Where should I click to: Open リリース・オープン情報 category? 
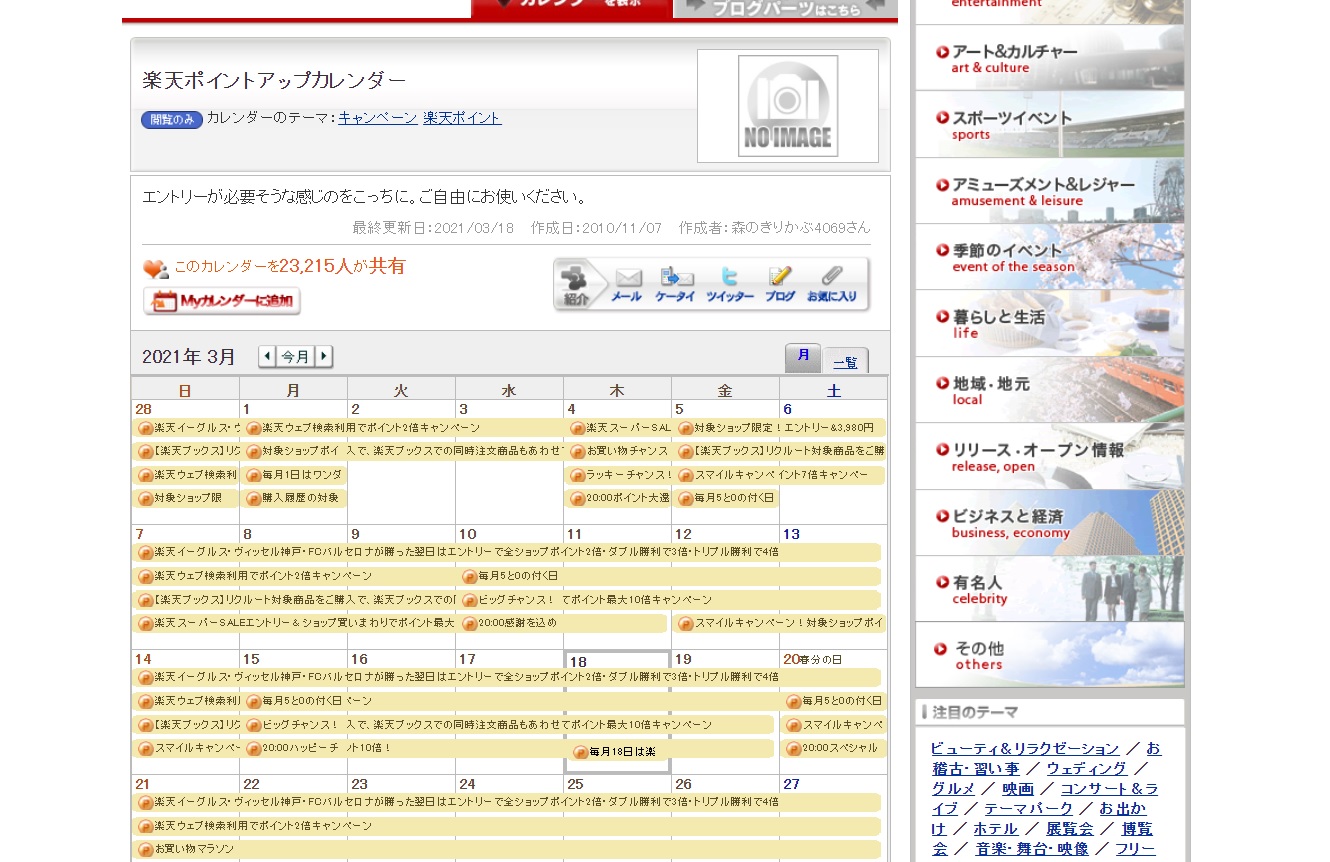point(1049,456)
